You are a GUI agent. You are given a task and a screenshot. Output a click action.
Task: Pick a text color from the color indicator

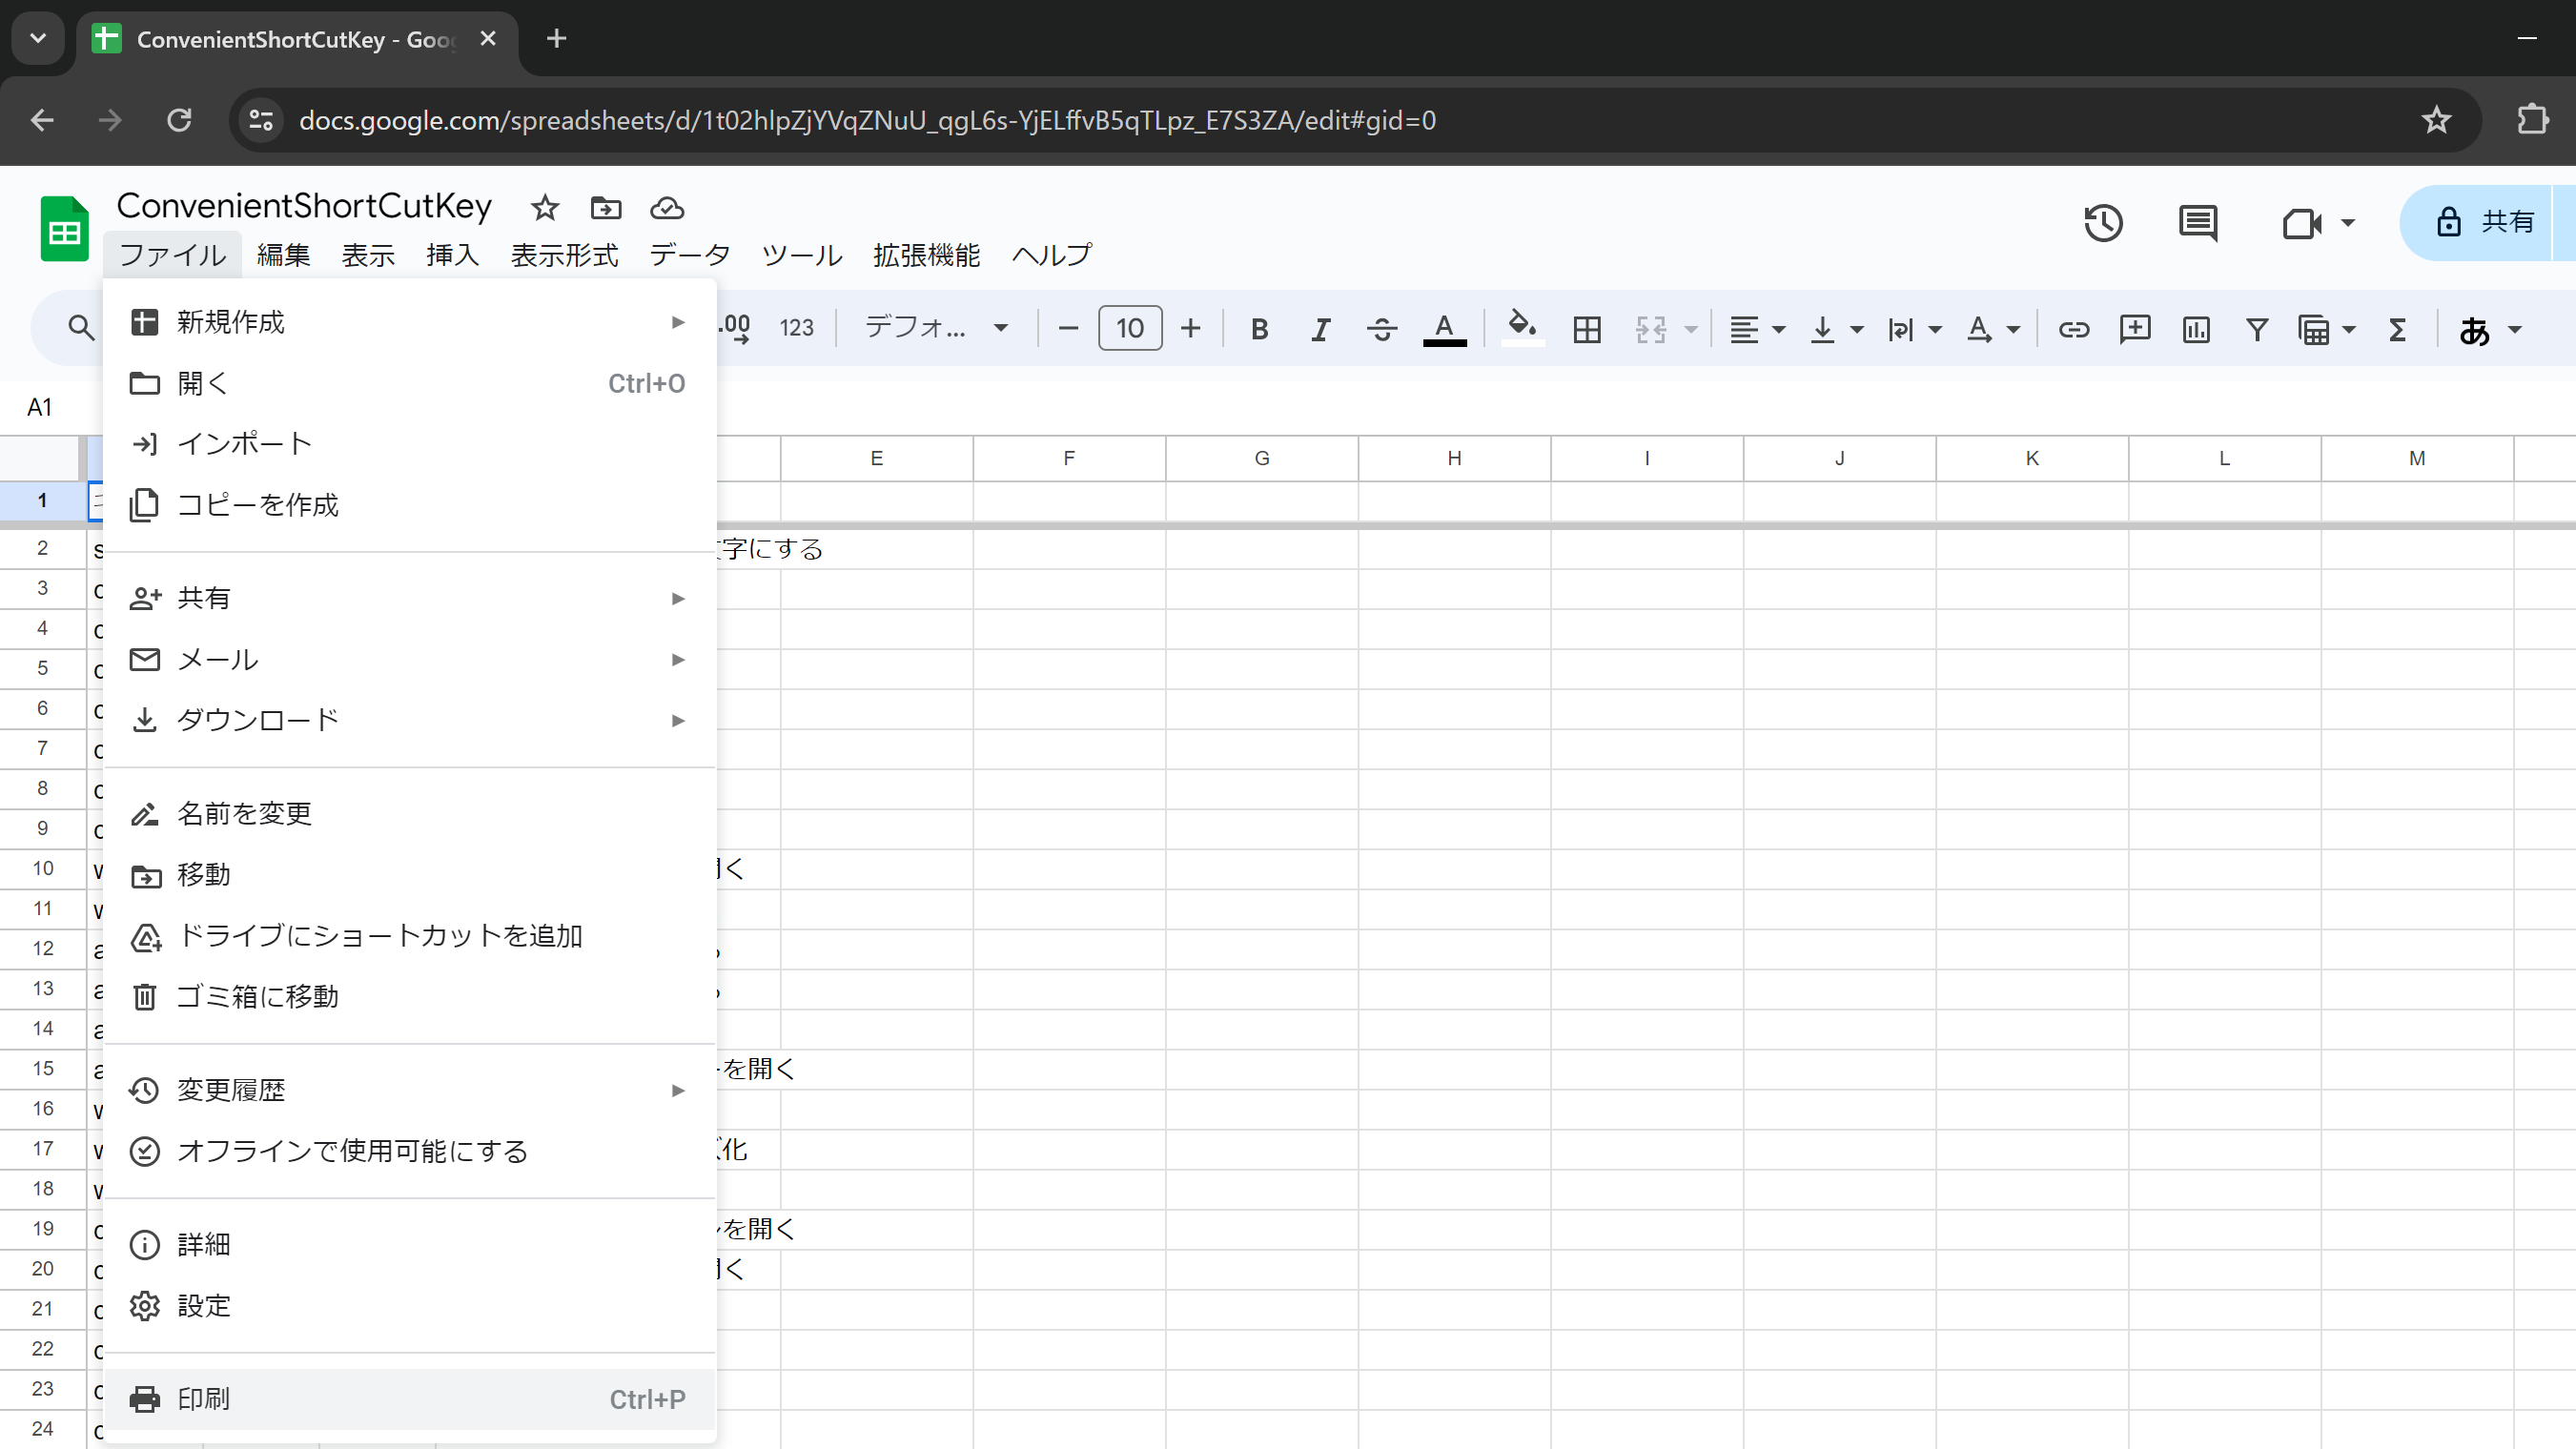(x=1444, y=329)
